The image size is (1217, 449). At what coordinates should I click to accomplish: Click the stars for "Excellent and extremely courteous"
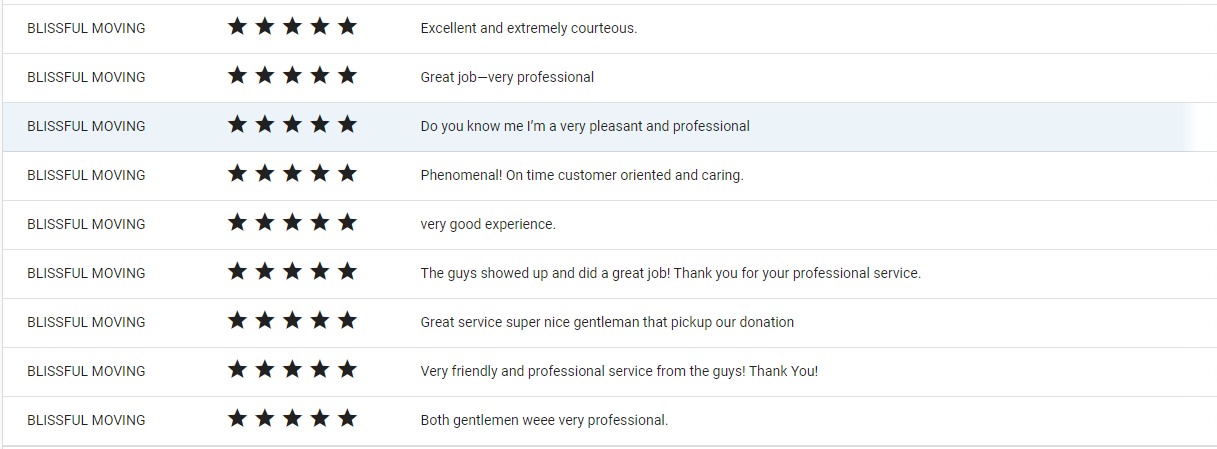tap(292, 27)
